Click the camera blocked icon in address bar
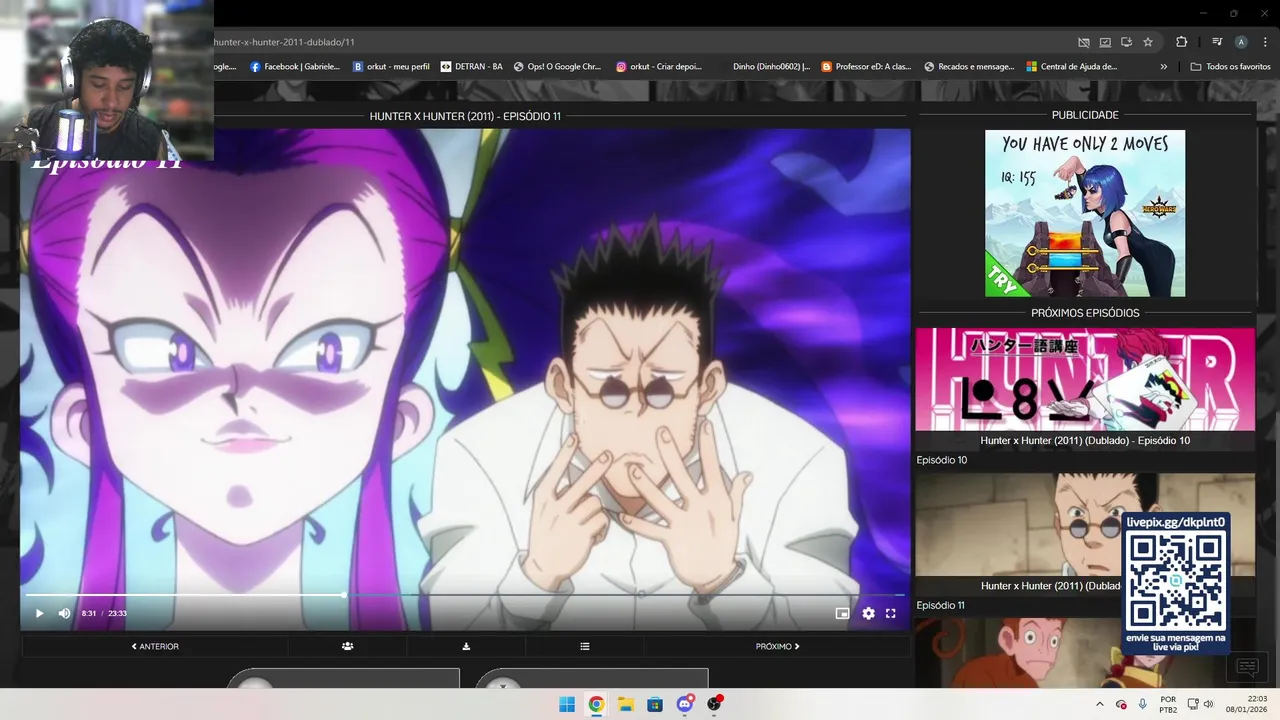This screenshot has width=1280, height=720. (x=1083, y=42)
